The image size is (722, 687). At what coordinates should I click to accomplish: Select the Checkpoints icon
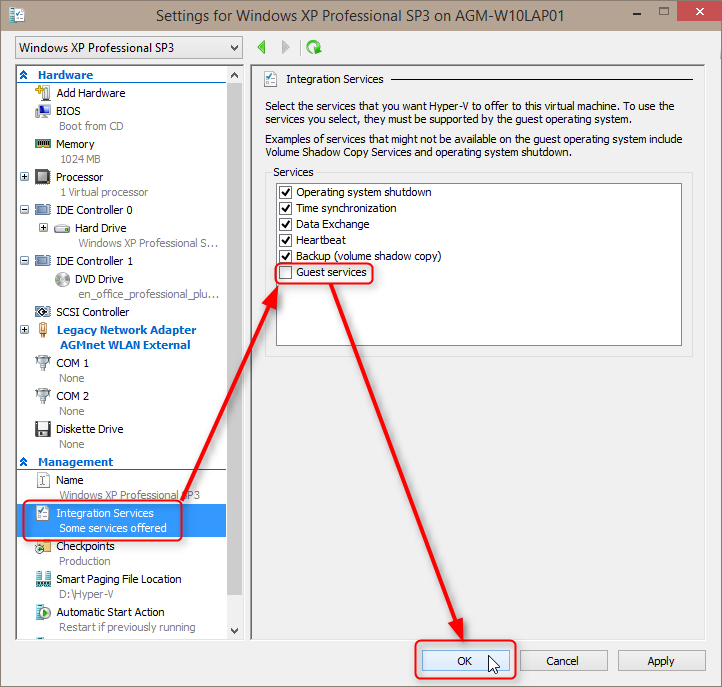[43, 547]
